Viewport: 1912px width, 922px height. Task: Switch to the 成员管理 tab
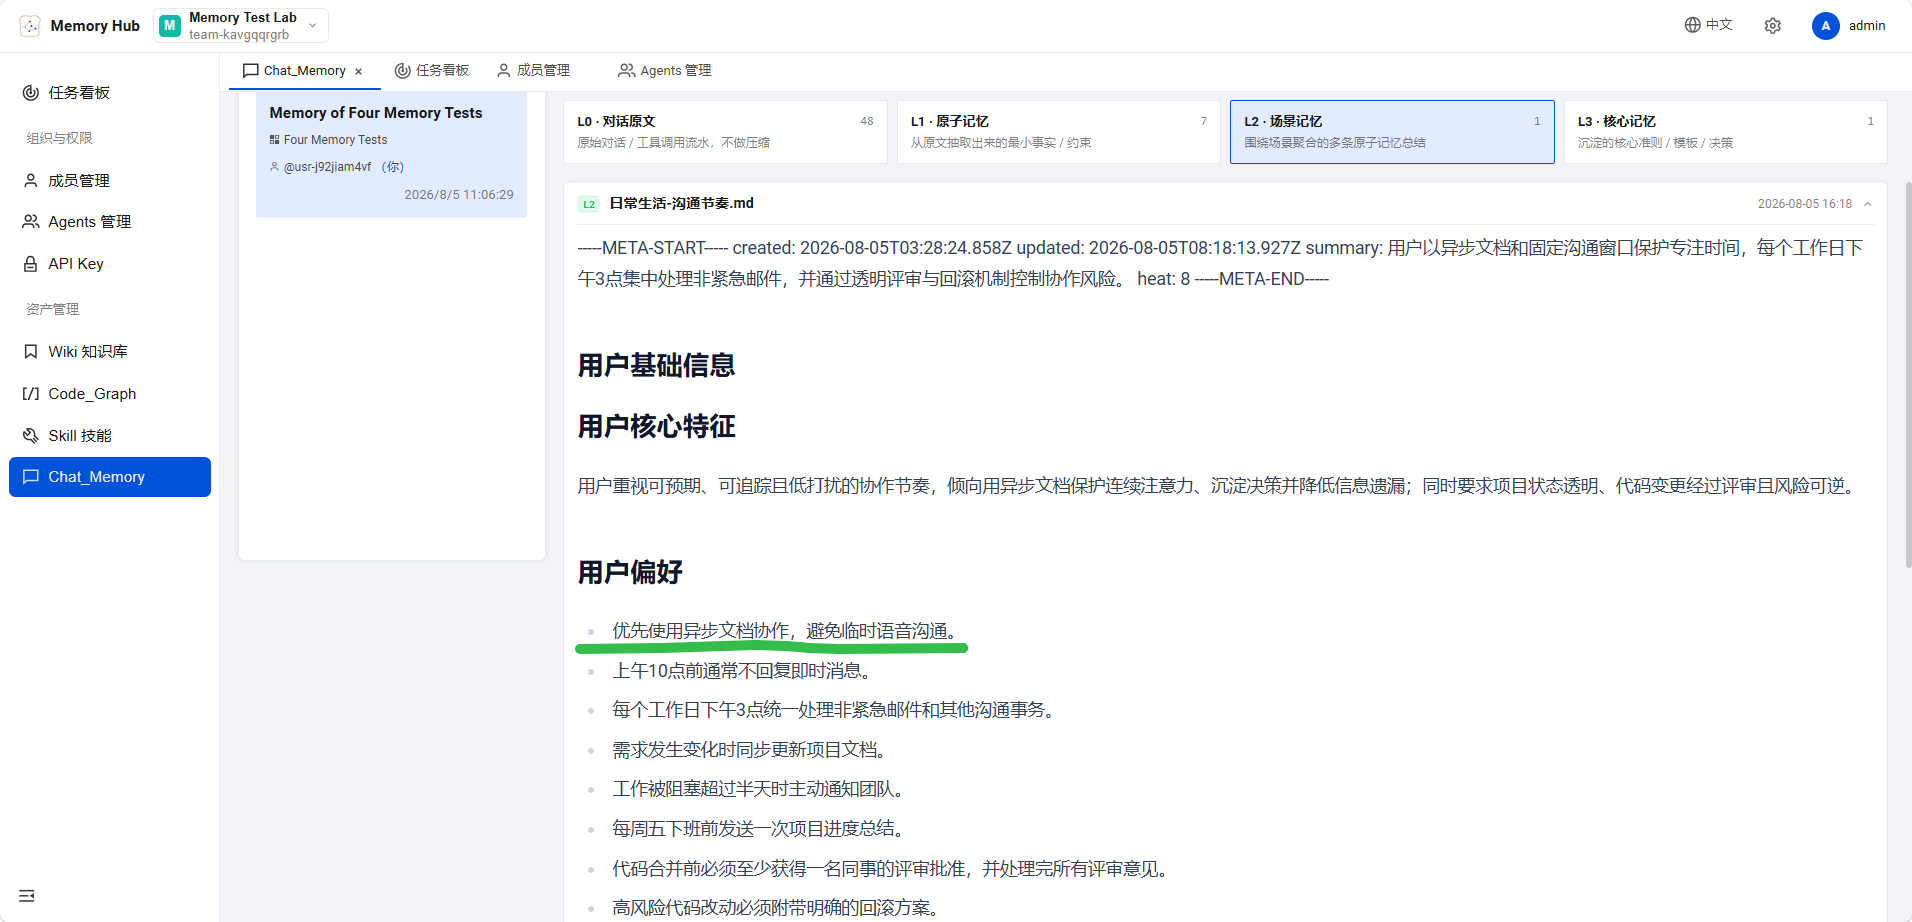coord(533,71)
